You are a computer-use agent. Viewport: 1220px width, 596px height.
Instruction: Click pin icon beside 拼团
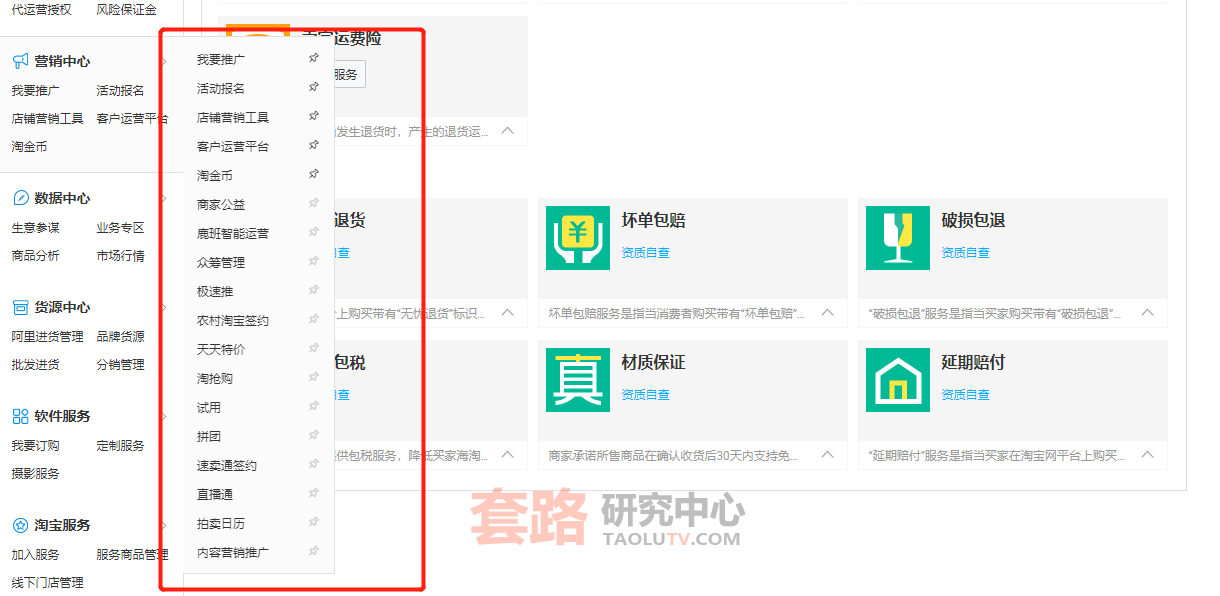313,436
